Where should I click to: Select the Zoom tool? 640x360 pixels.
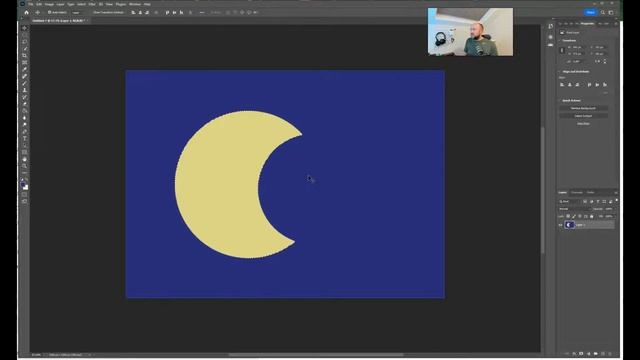pos(24,166)
